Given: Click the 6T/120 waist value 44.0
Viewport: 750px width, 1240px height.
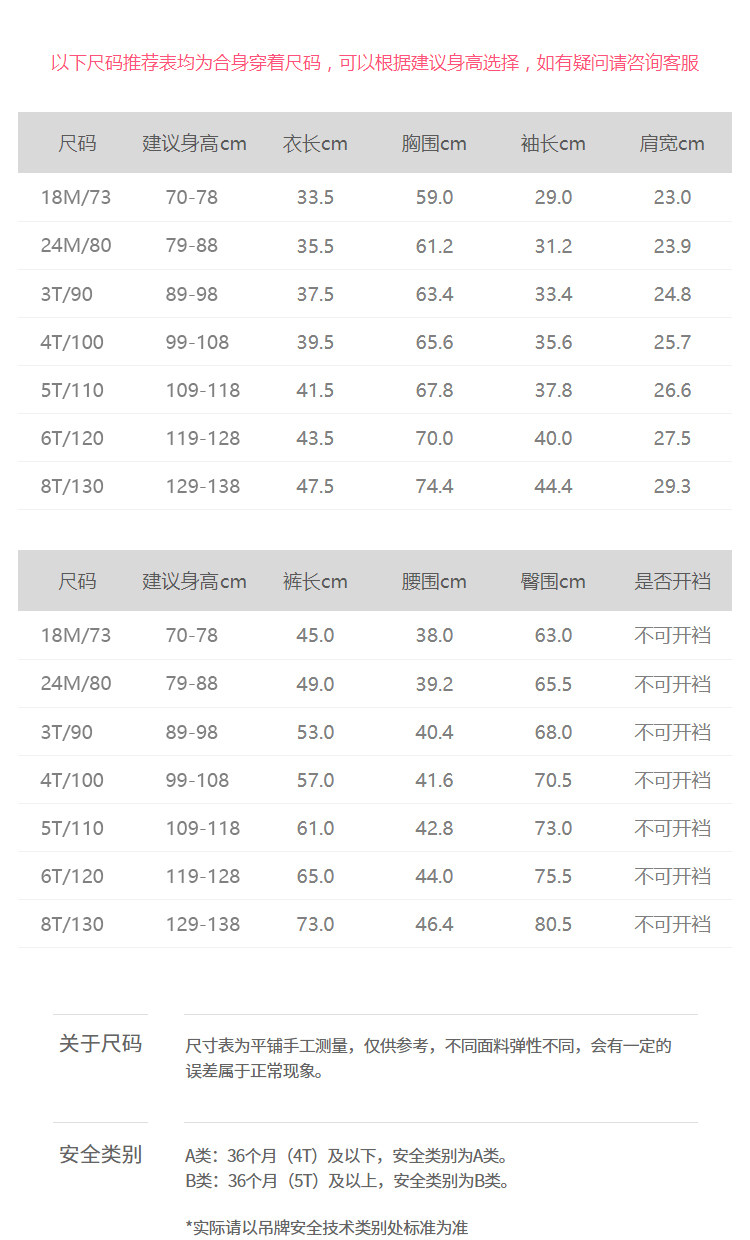Looking at the screenshot, I should coord(434,876).
